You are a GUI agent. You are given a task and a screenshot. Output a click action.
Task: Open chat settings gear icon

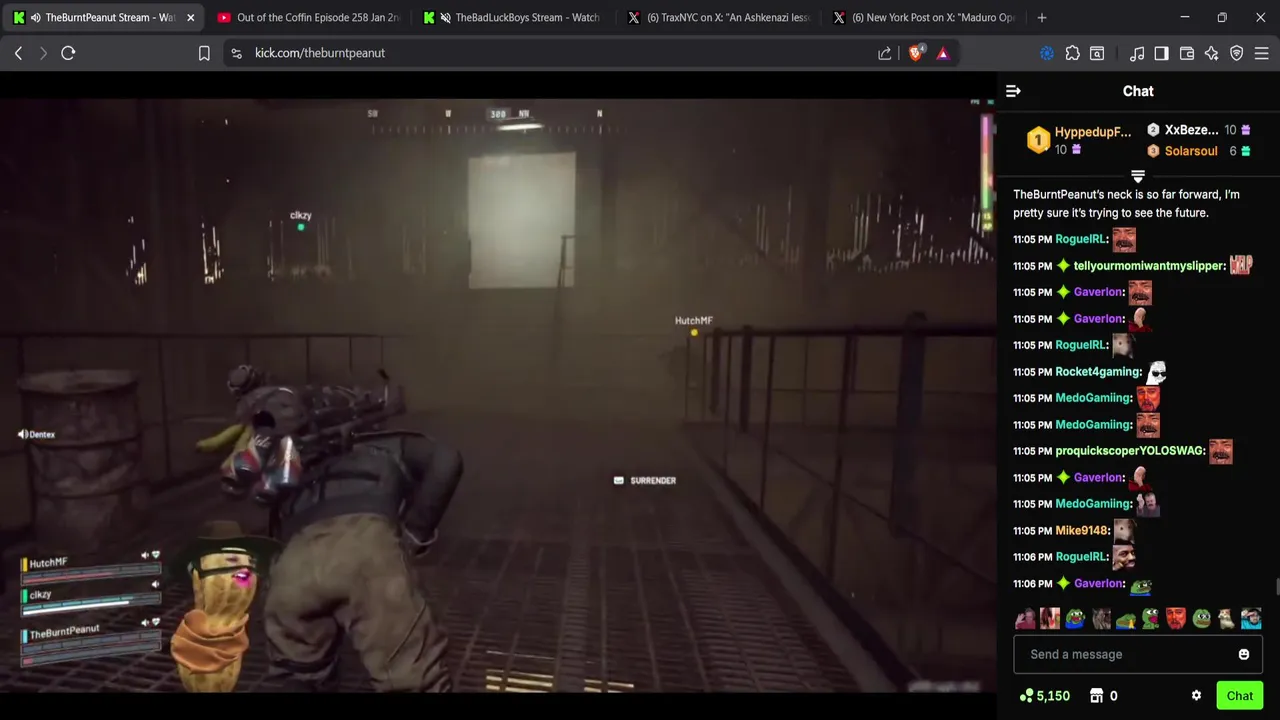(1196, 696)
